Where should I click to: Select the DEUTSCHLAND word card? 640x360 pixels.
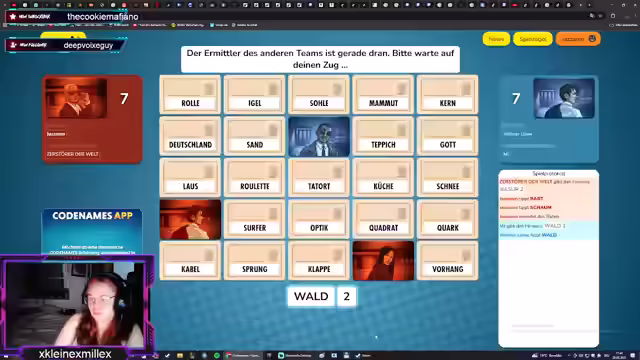click(190, 136)
